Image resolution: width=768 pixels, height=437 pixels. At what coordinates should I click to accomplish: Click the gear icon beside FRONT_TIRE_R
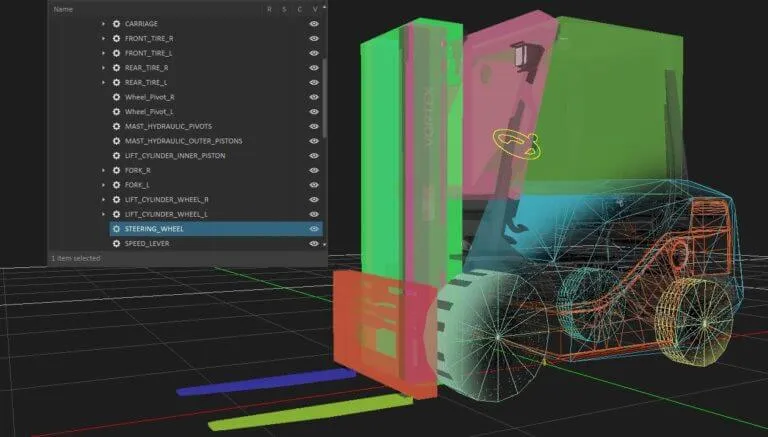pyautogui.click(x=116, y=38)
